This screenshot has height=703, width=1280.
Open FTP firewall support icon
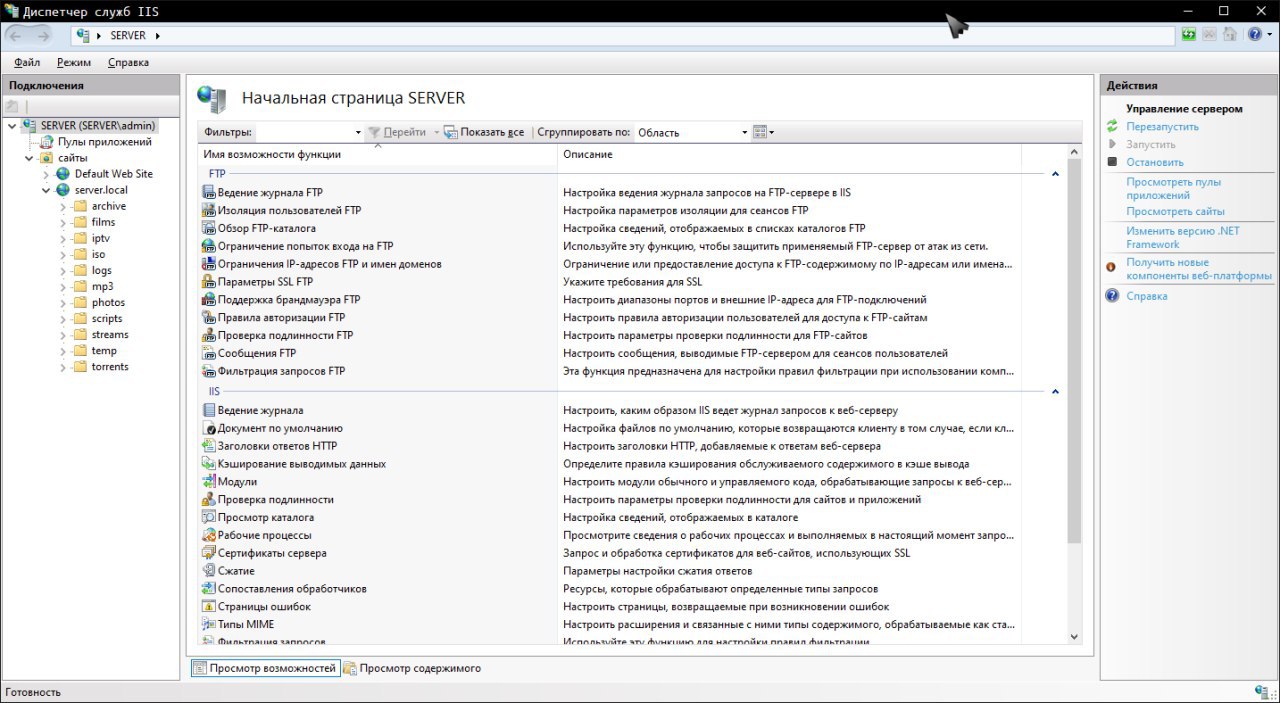click(x=209, y=299)
